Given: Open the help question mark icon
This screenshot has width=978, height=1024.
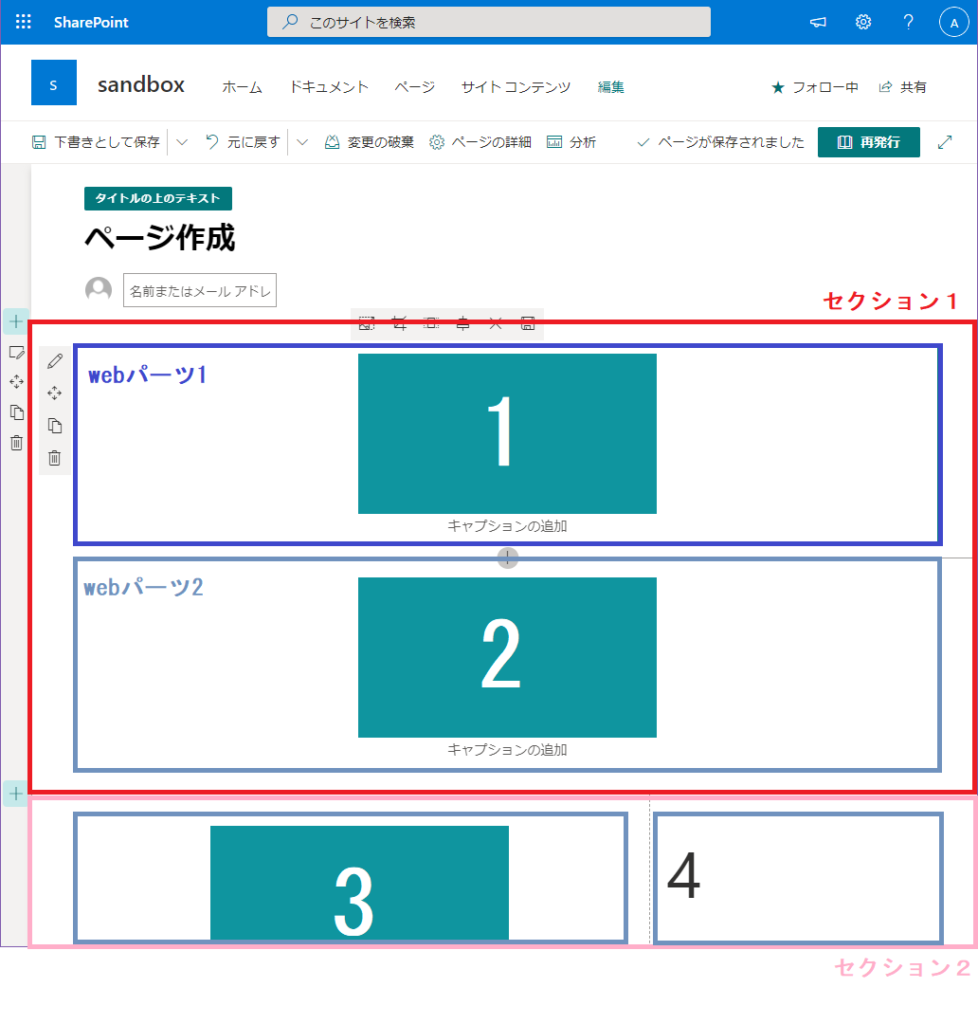Looking at the screenshot, I should point(908,22).
